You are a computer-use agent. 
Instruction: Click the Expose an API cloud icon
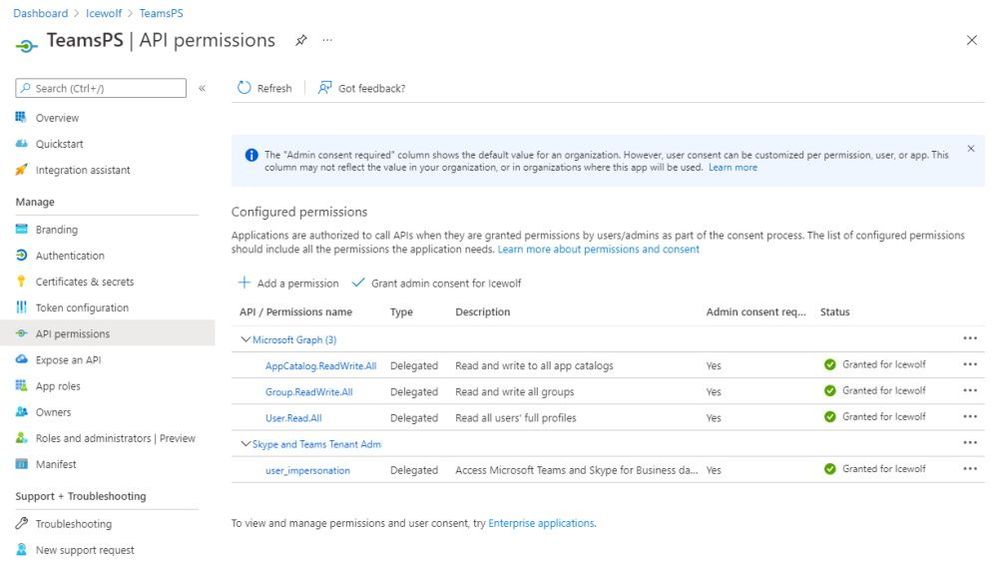[x=21, y=359]
